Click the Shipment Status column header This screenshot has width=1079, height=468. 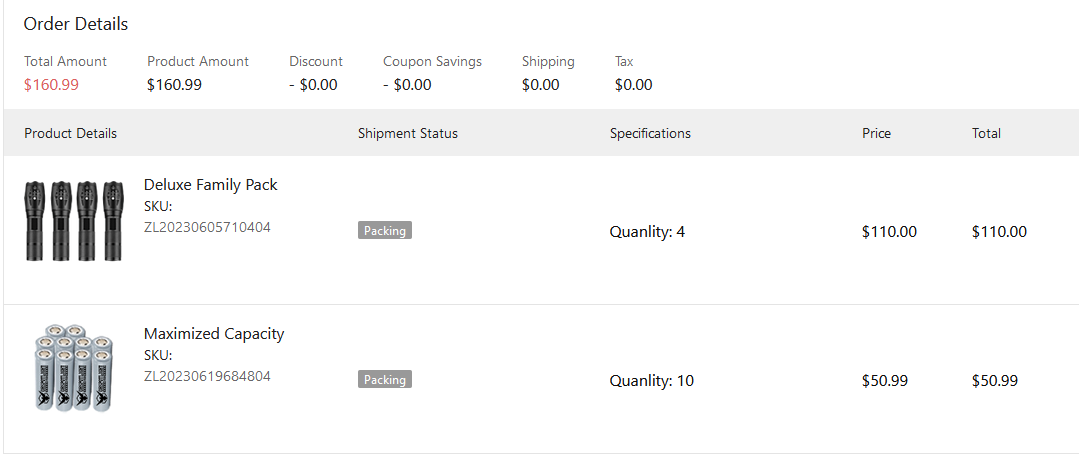(408, 133)
